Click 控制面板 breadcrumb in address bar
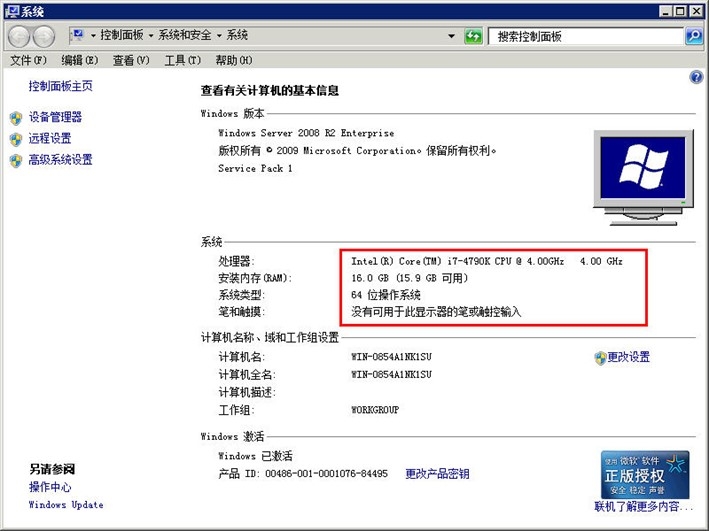The height and width of the screenshot is (531, 709). [x=122, y=35]
